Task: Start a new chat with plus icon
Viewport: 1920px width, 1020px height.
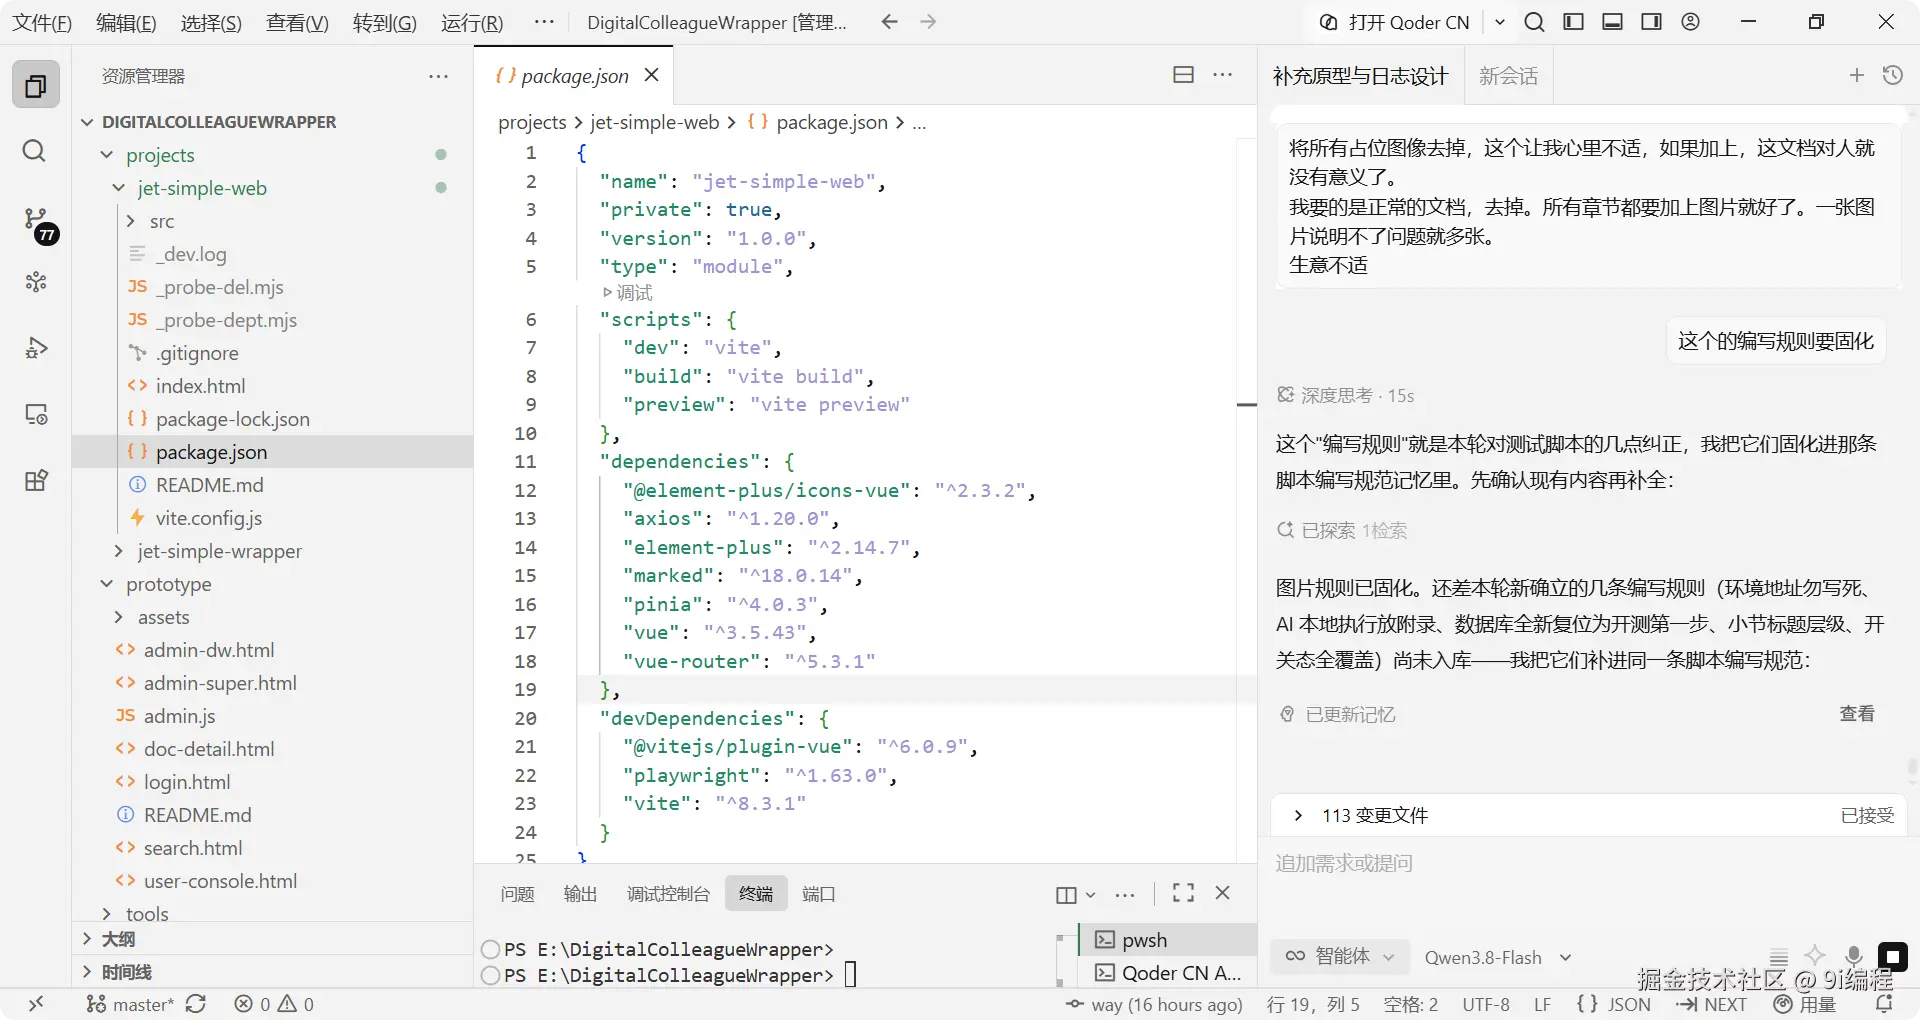Action: click(1857, 75)
